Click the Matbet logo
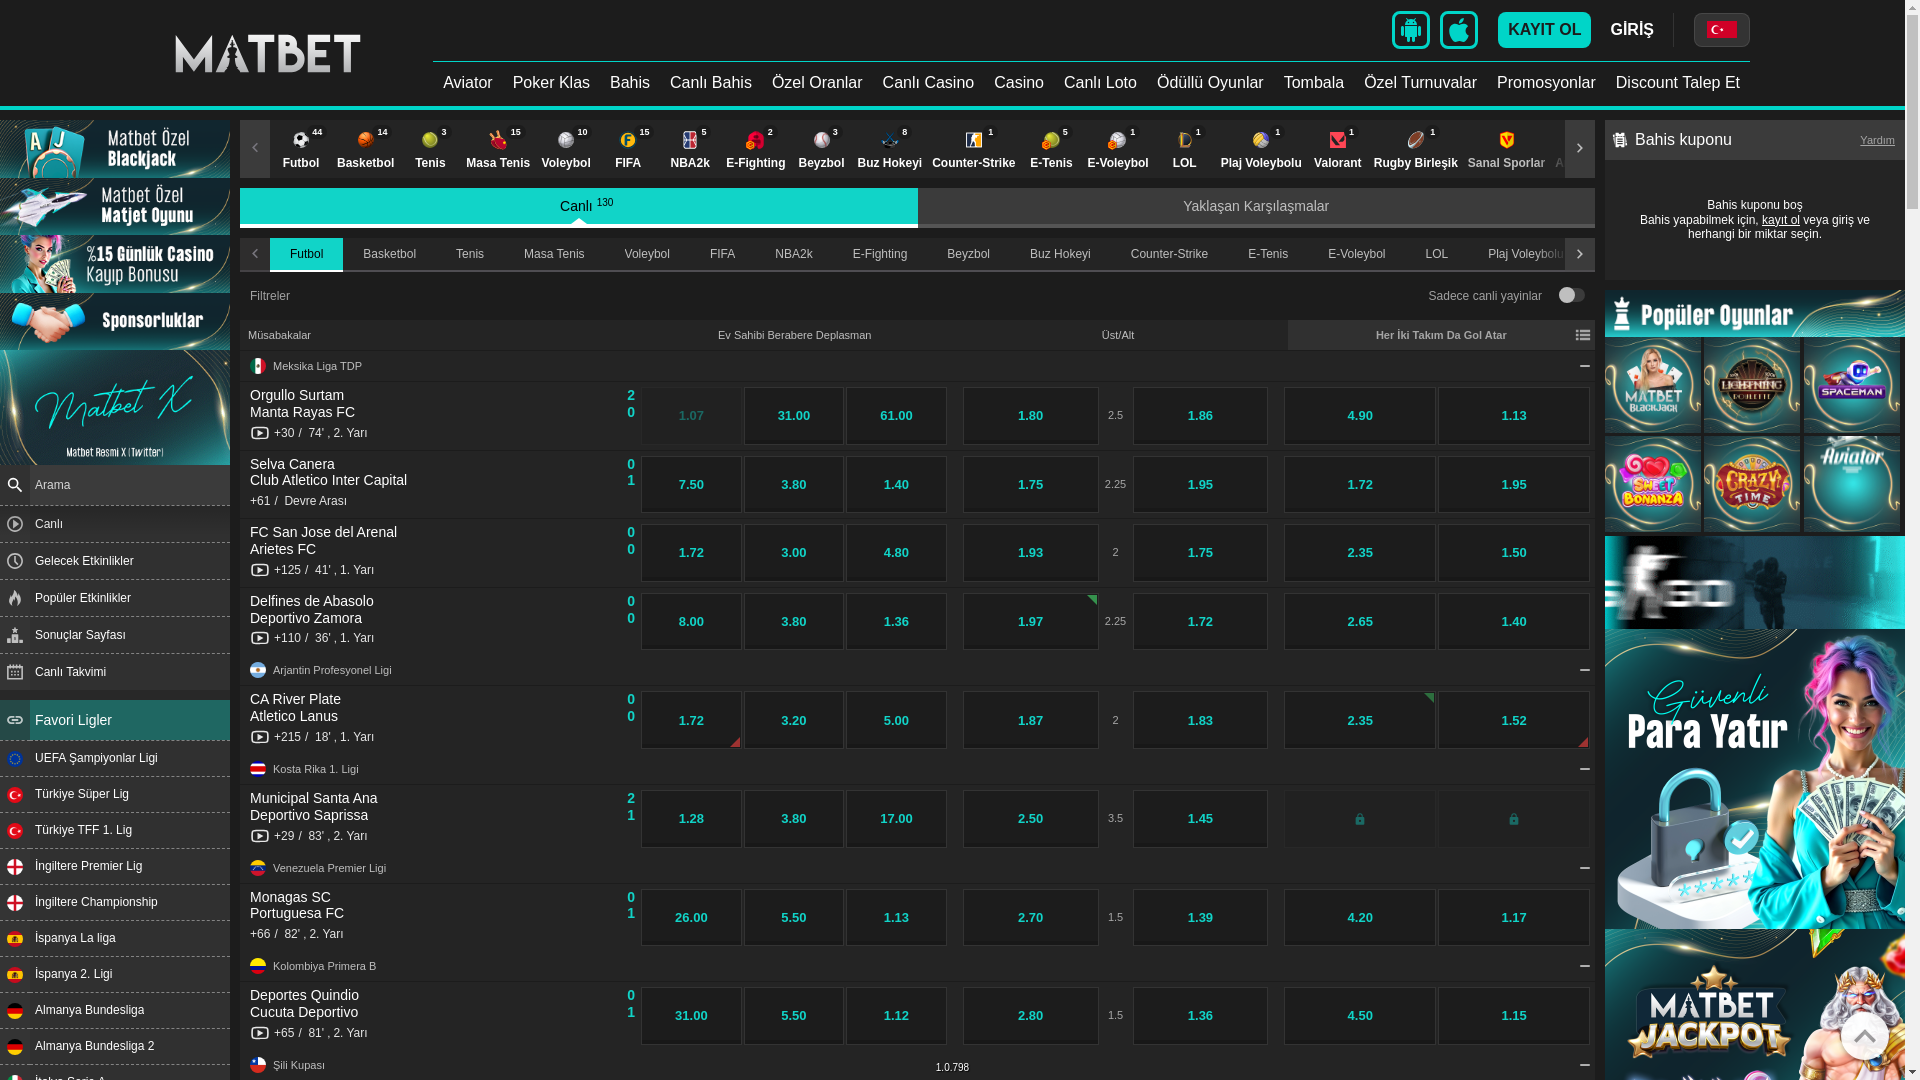The image size is (1920, 1080). [267, 54]
